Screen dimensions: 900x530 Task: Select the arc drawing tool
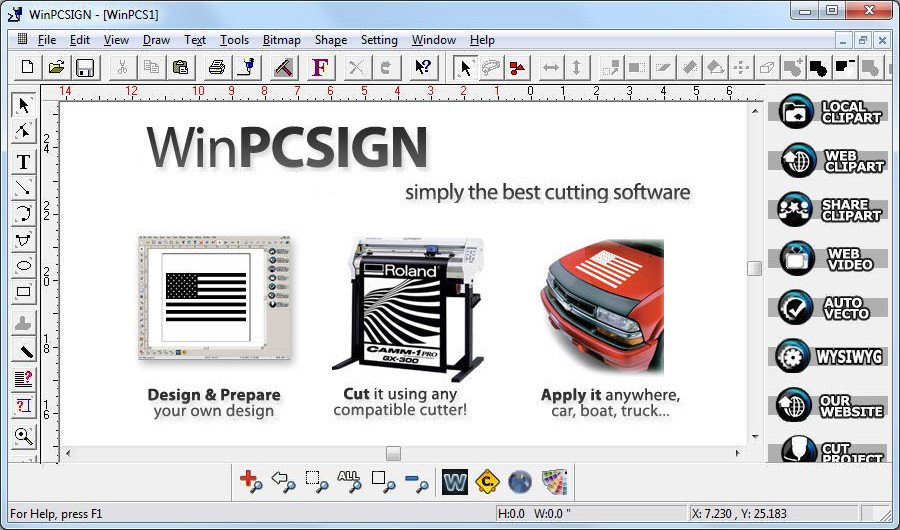[24, 214]
